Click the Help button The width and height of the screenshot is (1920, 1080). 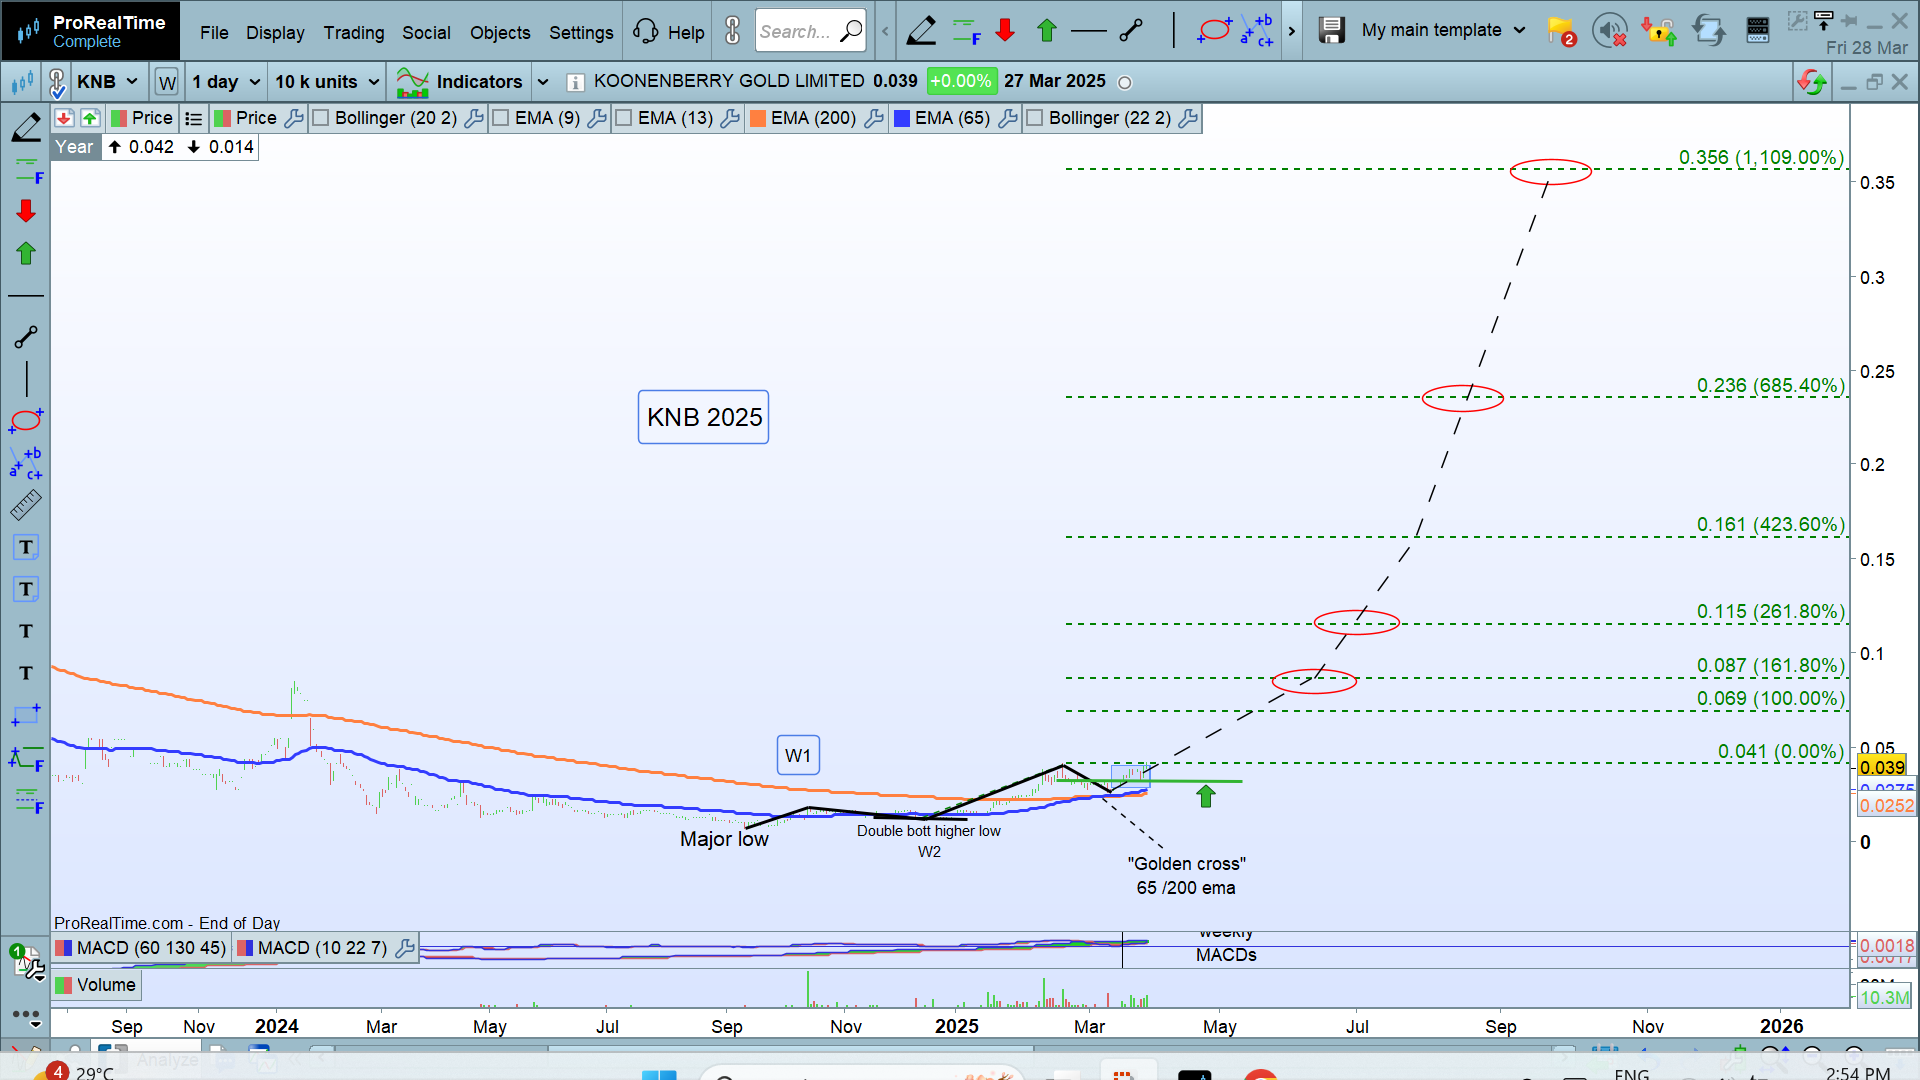(x=669, y=32)
